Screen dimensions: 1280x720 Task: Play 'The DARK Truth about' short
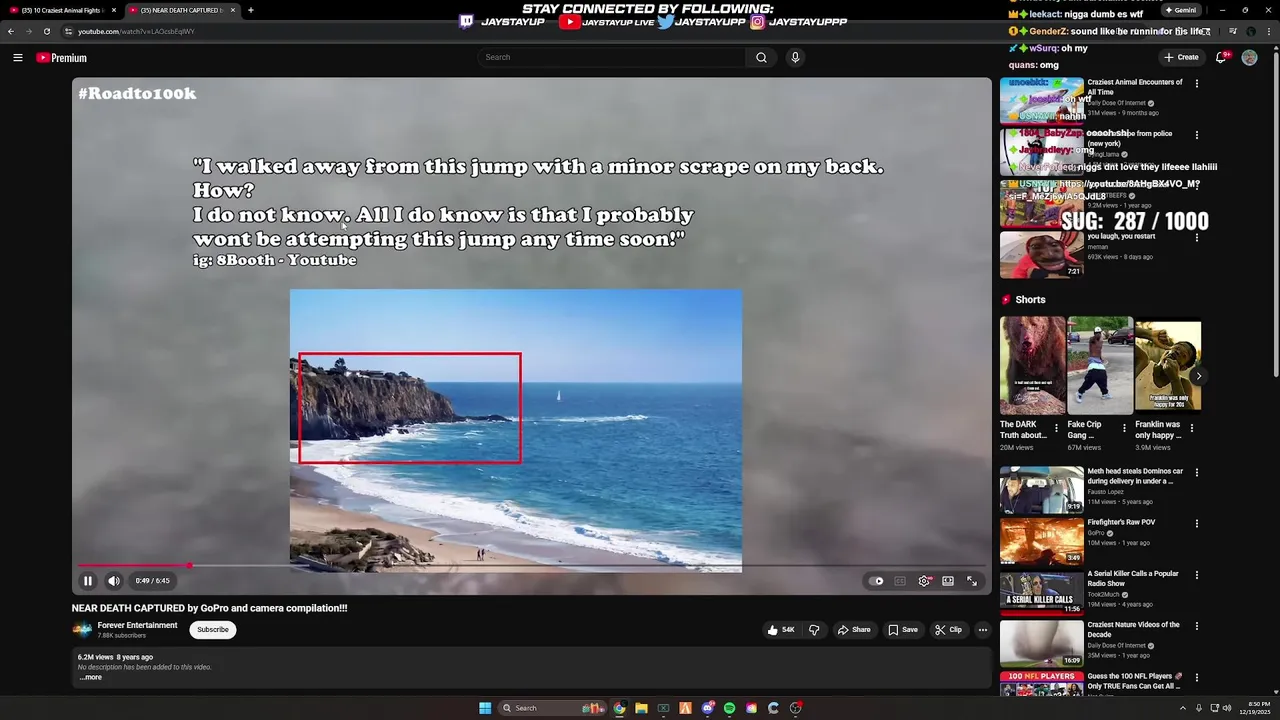coord(1032,365)
